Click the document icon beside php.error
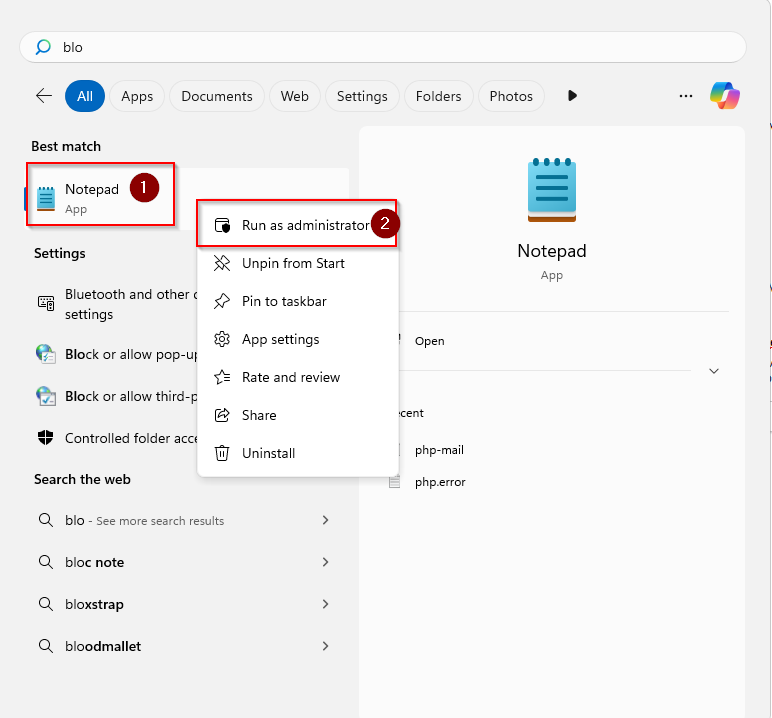 click(395, 482)
